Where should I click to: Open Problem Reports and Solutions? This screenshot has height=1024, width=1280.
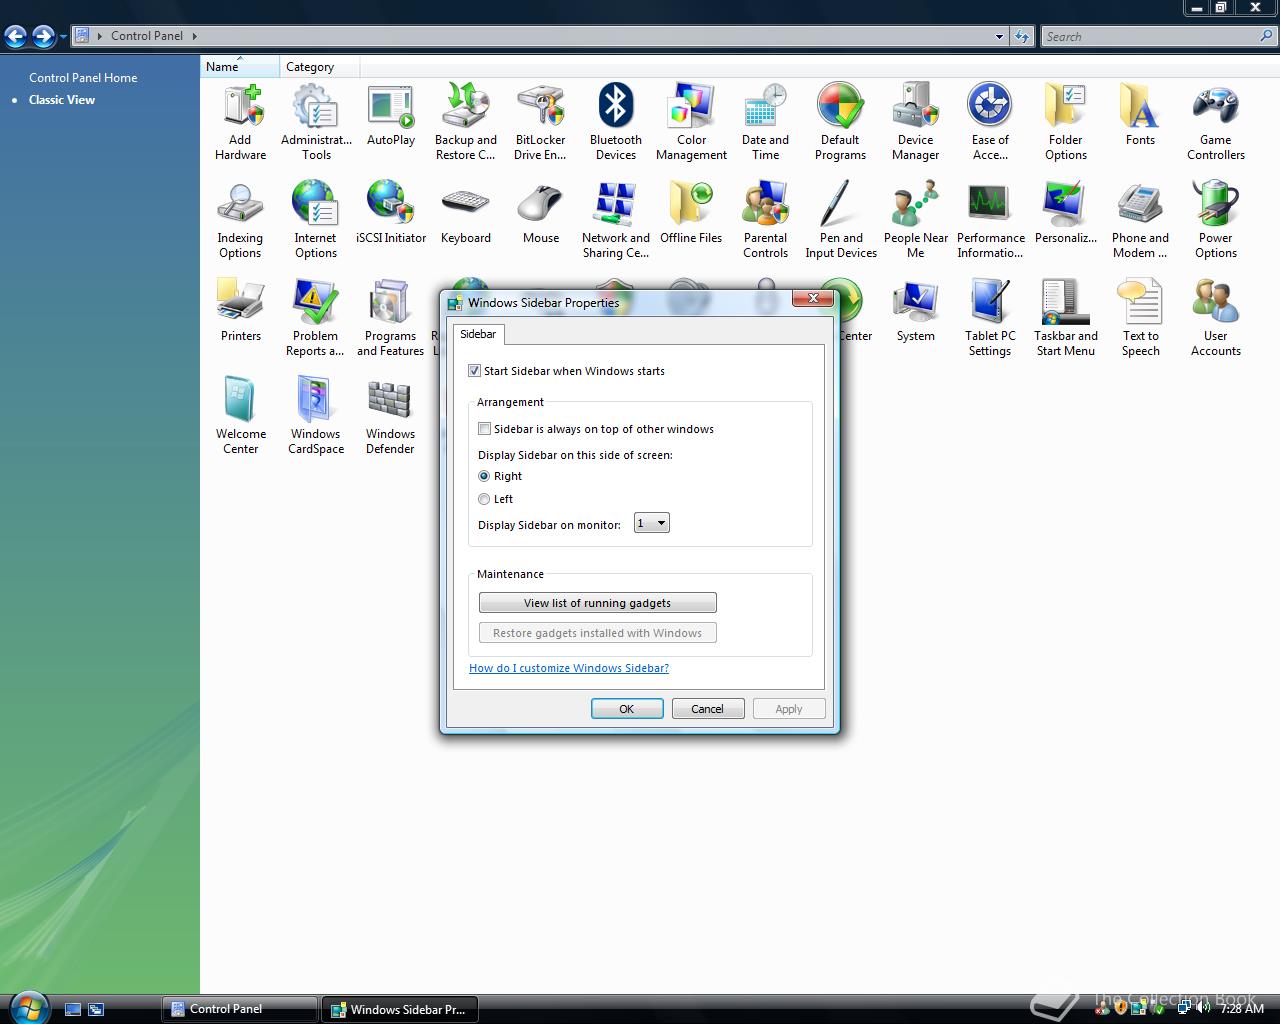pyautogui.click(x=316, y=318)
